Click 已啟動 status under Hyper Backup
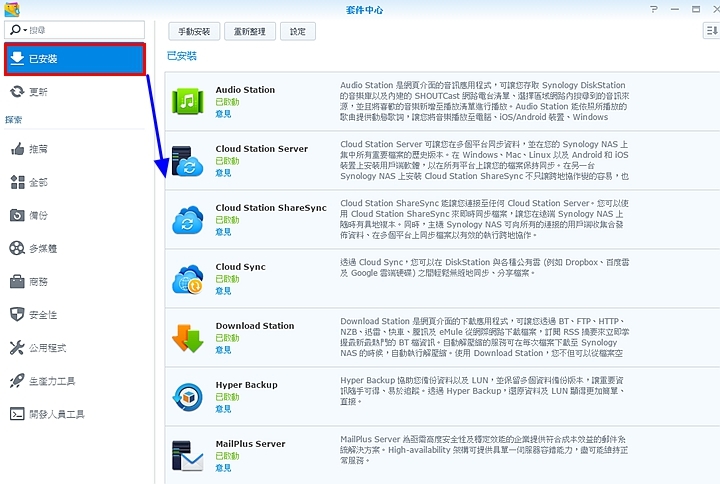Viewport: 720px width, 484px height. (x=227, y=397)
